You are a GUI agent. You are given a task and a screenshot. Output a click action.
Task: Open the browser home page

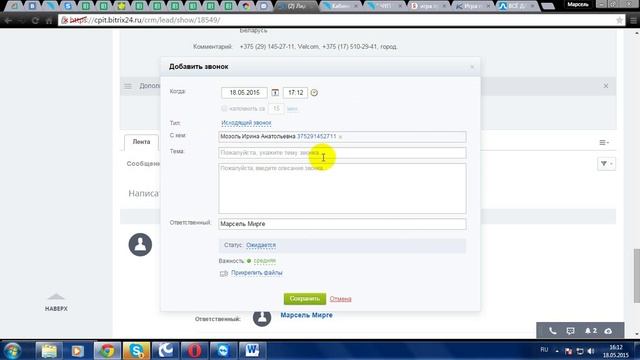(x=49, y=20)
